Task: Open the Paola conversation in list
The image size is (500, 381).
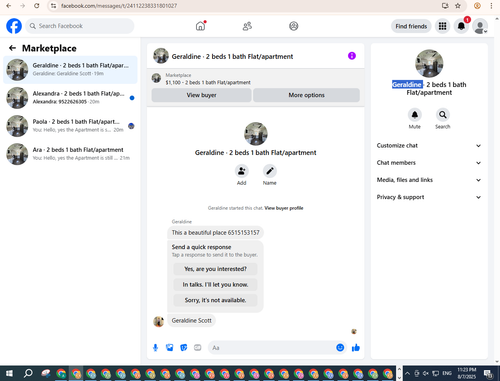Action: point(70,126)
